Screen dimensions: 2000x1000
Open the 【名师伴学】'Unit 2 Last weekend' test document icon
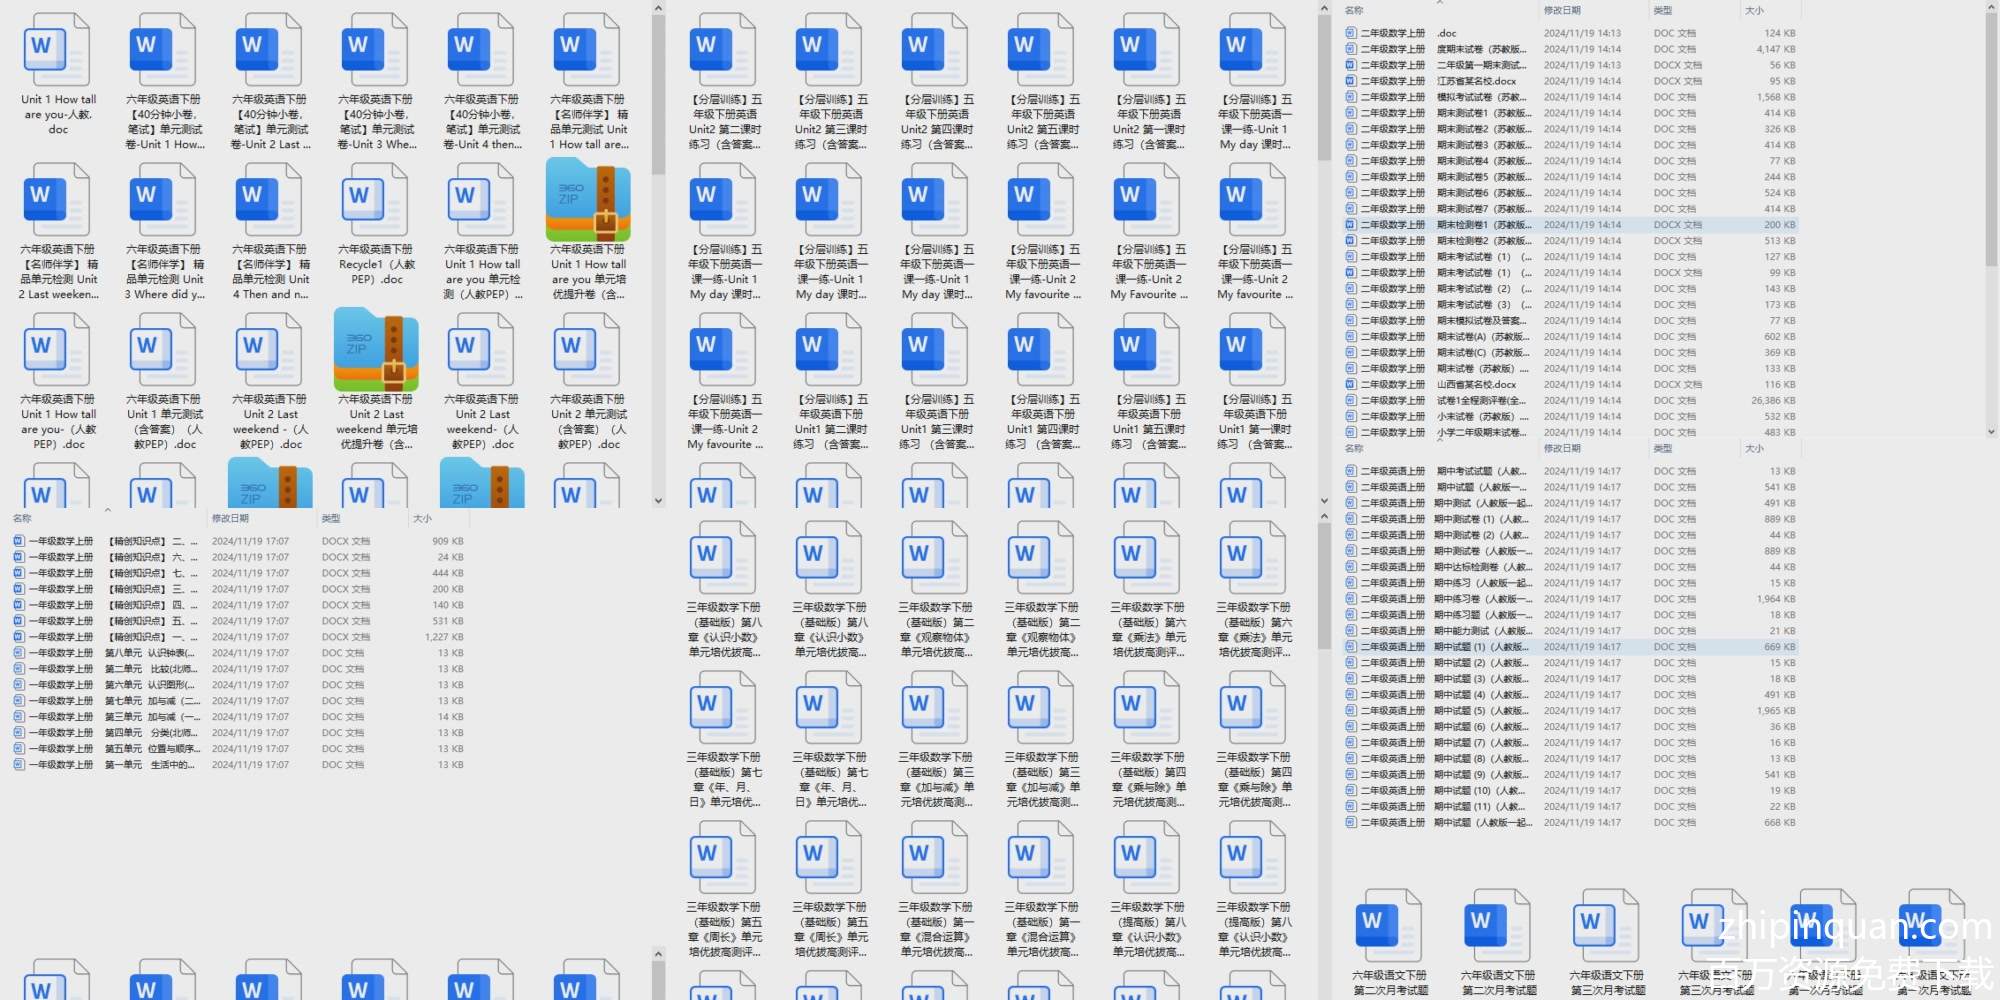click(57, 202)
